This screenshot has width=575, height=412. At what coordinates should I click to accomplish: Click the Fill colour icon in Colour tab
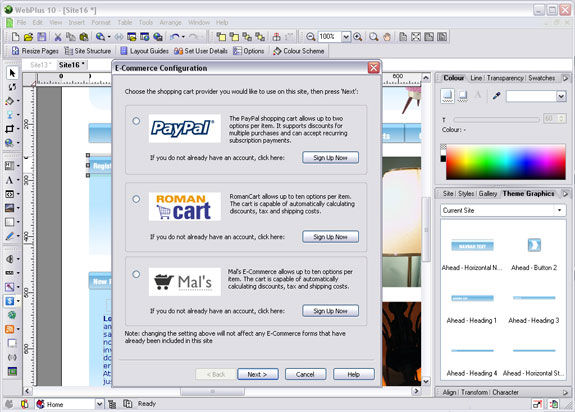447,96
